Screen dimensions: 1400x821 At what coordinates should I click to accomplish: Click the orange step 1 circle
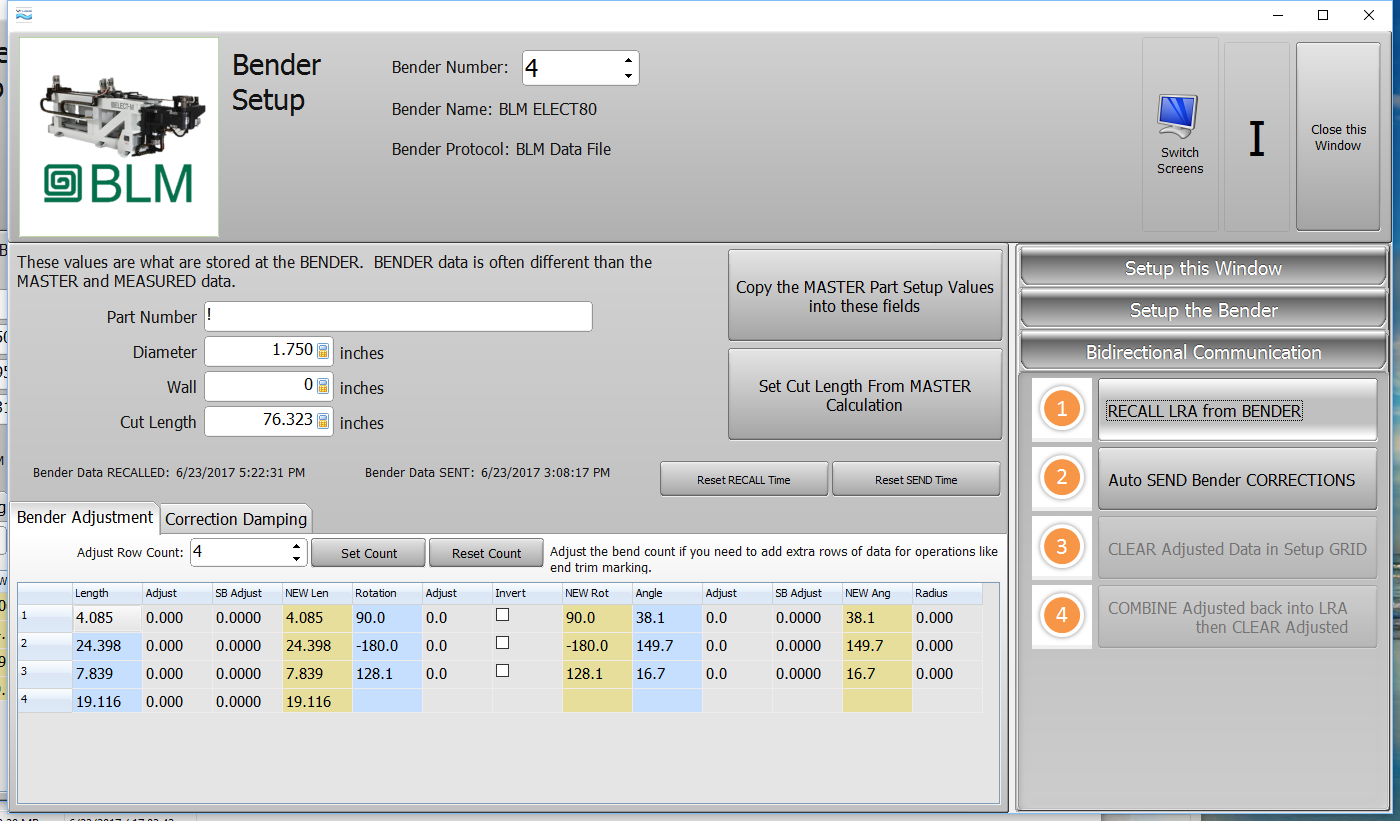1062,409
